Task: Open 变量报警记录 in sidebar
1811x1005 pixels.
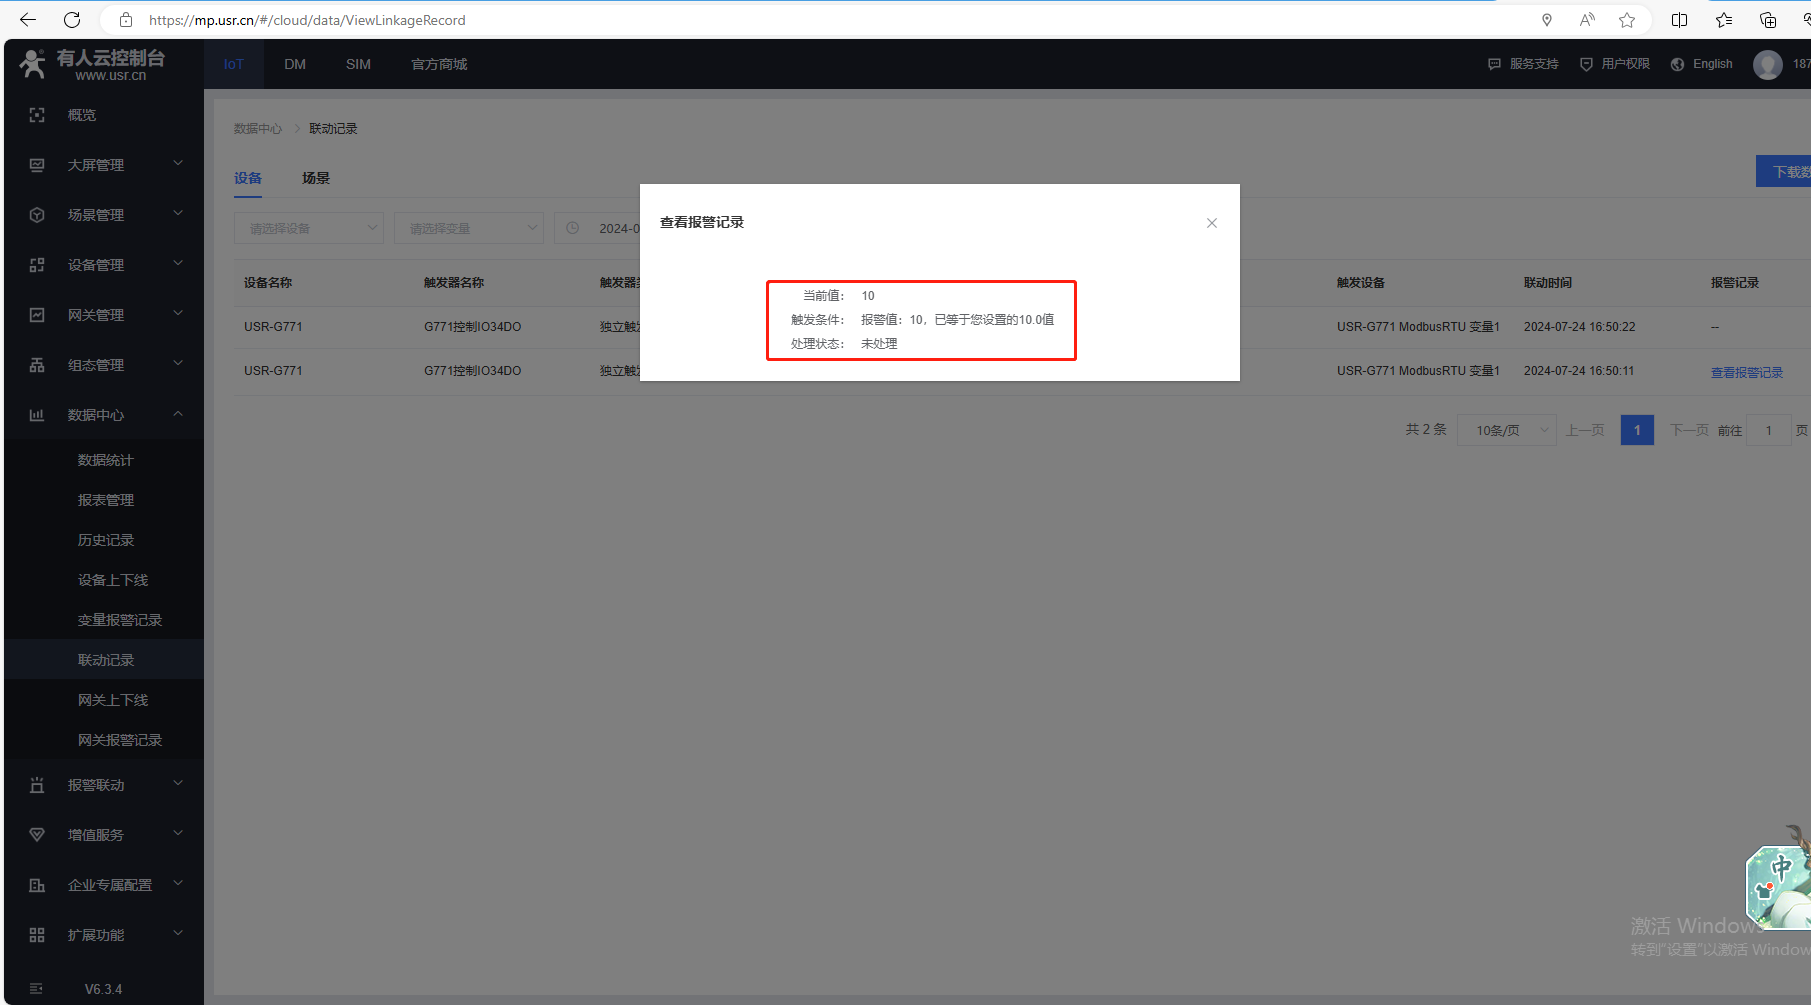Action: (x=120, y=620)
